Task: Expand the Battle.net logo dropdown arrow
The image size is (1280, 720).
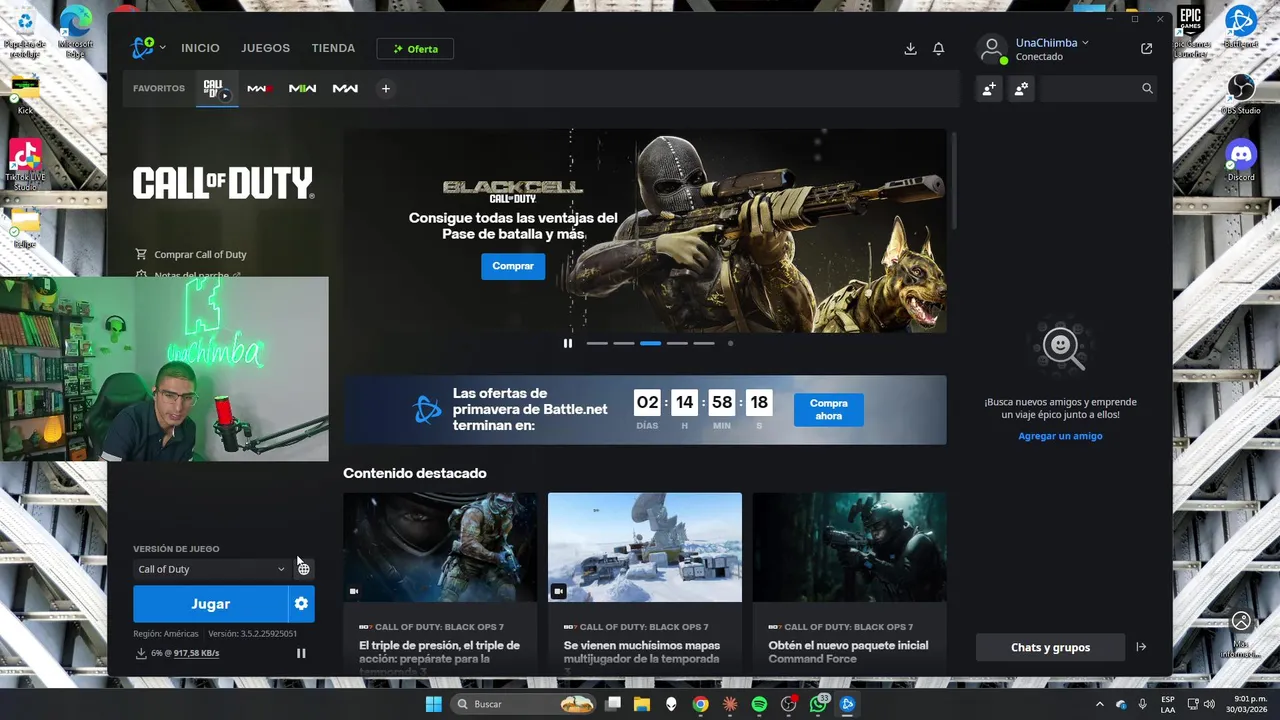Action: click(162, 48)
